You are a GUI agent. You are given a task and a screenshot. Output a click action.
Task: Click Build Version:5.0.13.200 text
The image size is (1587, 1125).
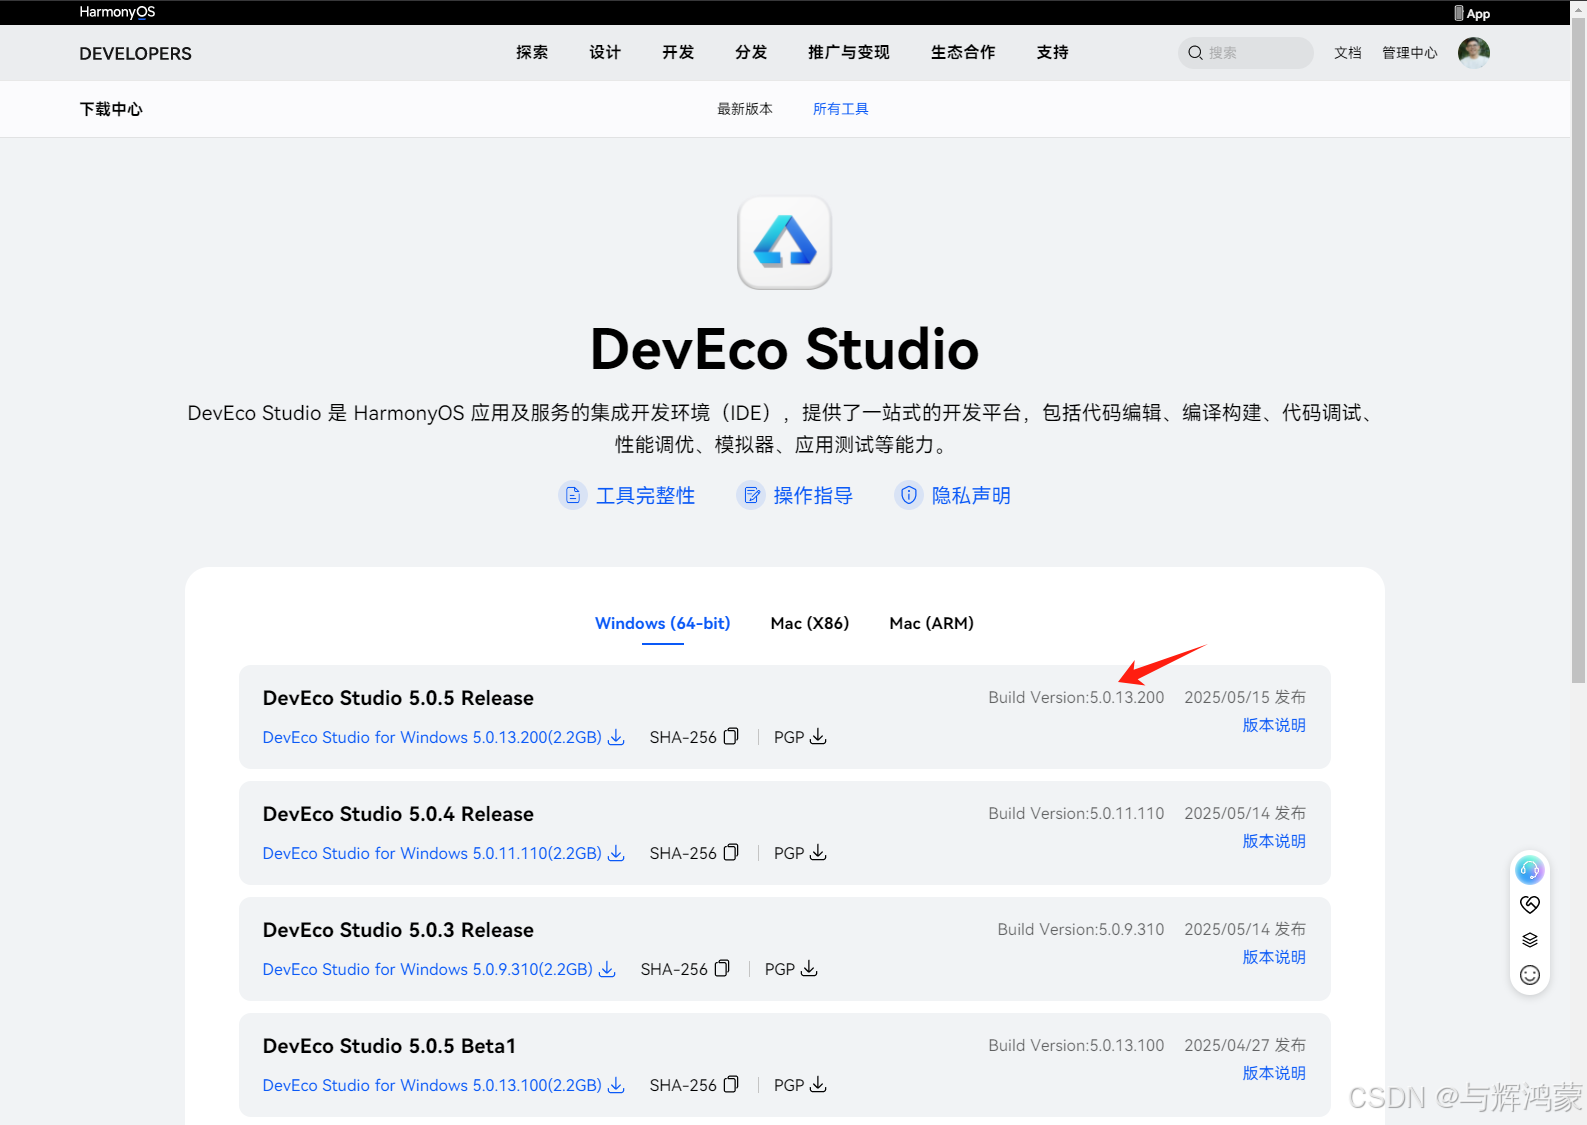1076,697
